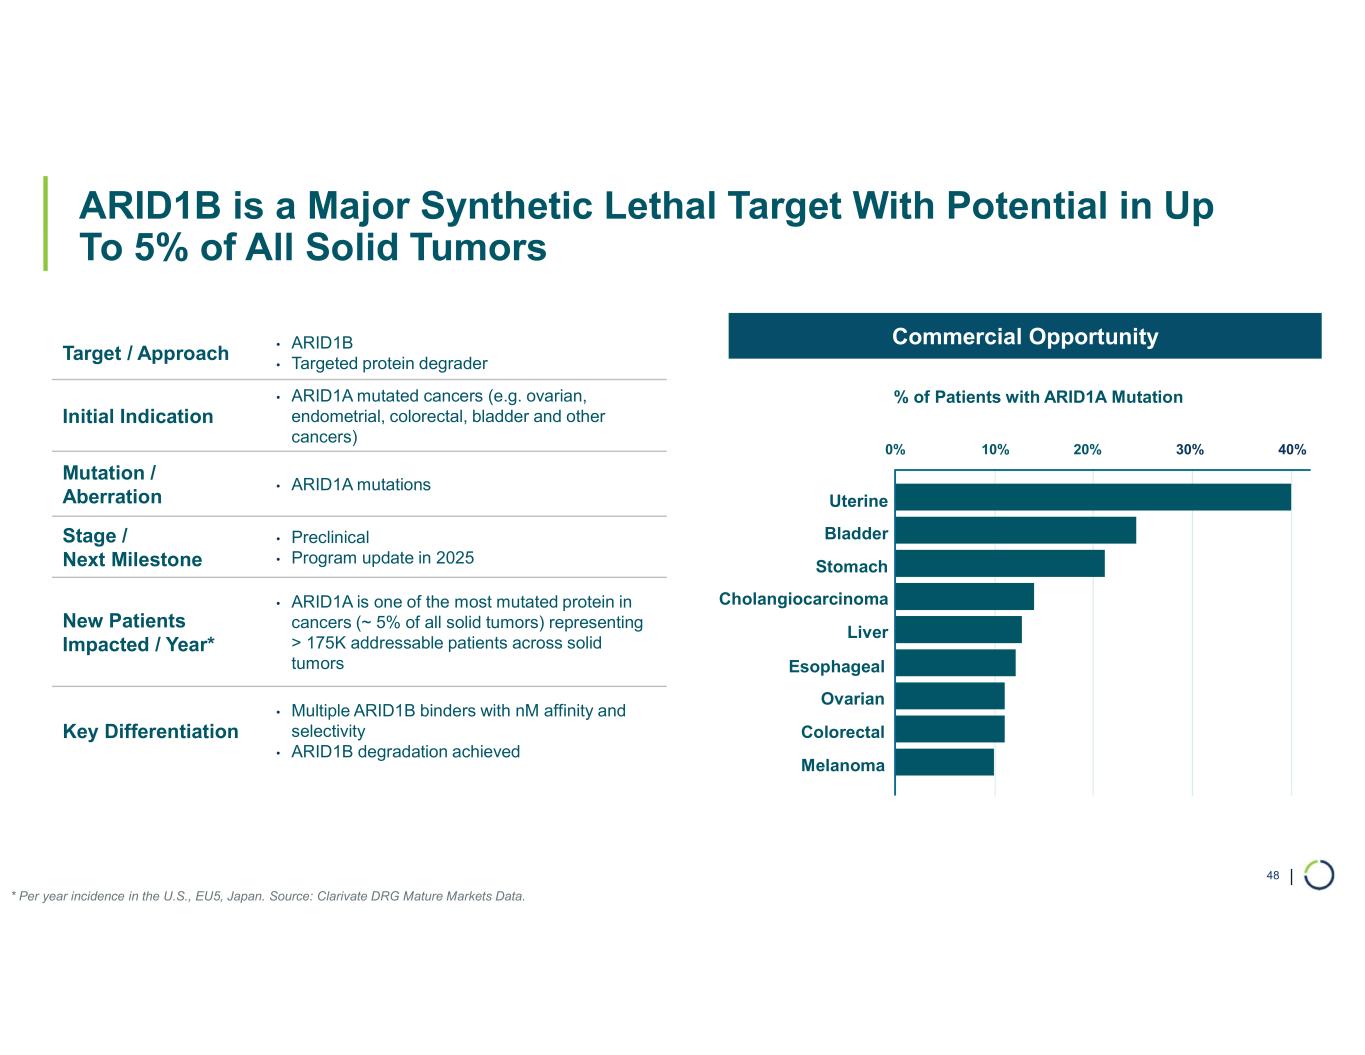Image resolution: width=1365 pixels, height=1055 pixels.
Task: Click the 'Program update in 2025' bullet
Action: point(382,558)
